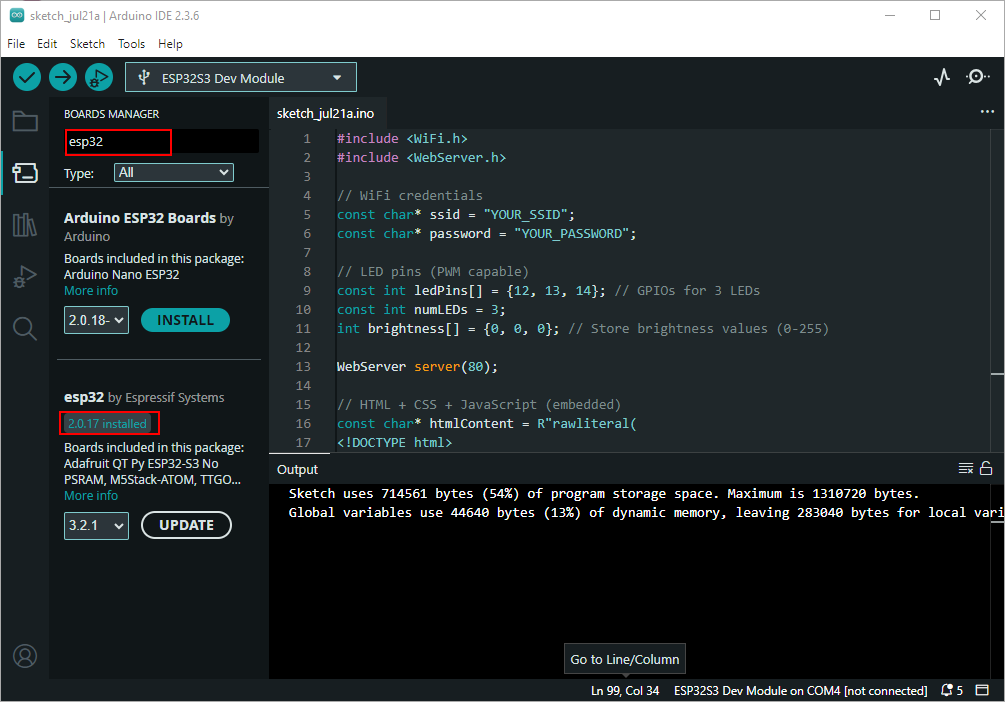This screenshot has height=702, width=1005.
Task: Click the esp32 boards search field
Action: tap(162, 142)
